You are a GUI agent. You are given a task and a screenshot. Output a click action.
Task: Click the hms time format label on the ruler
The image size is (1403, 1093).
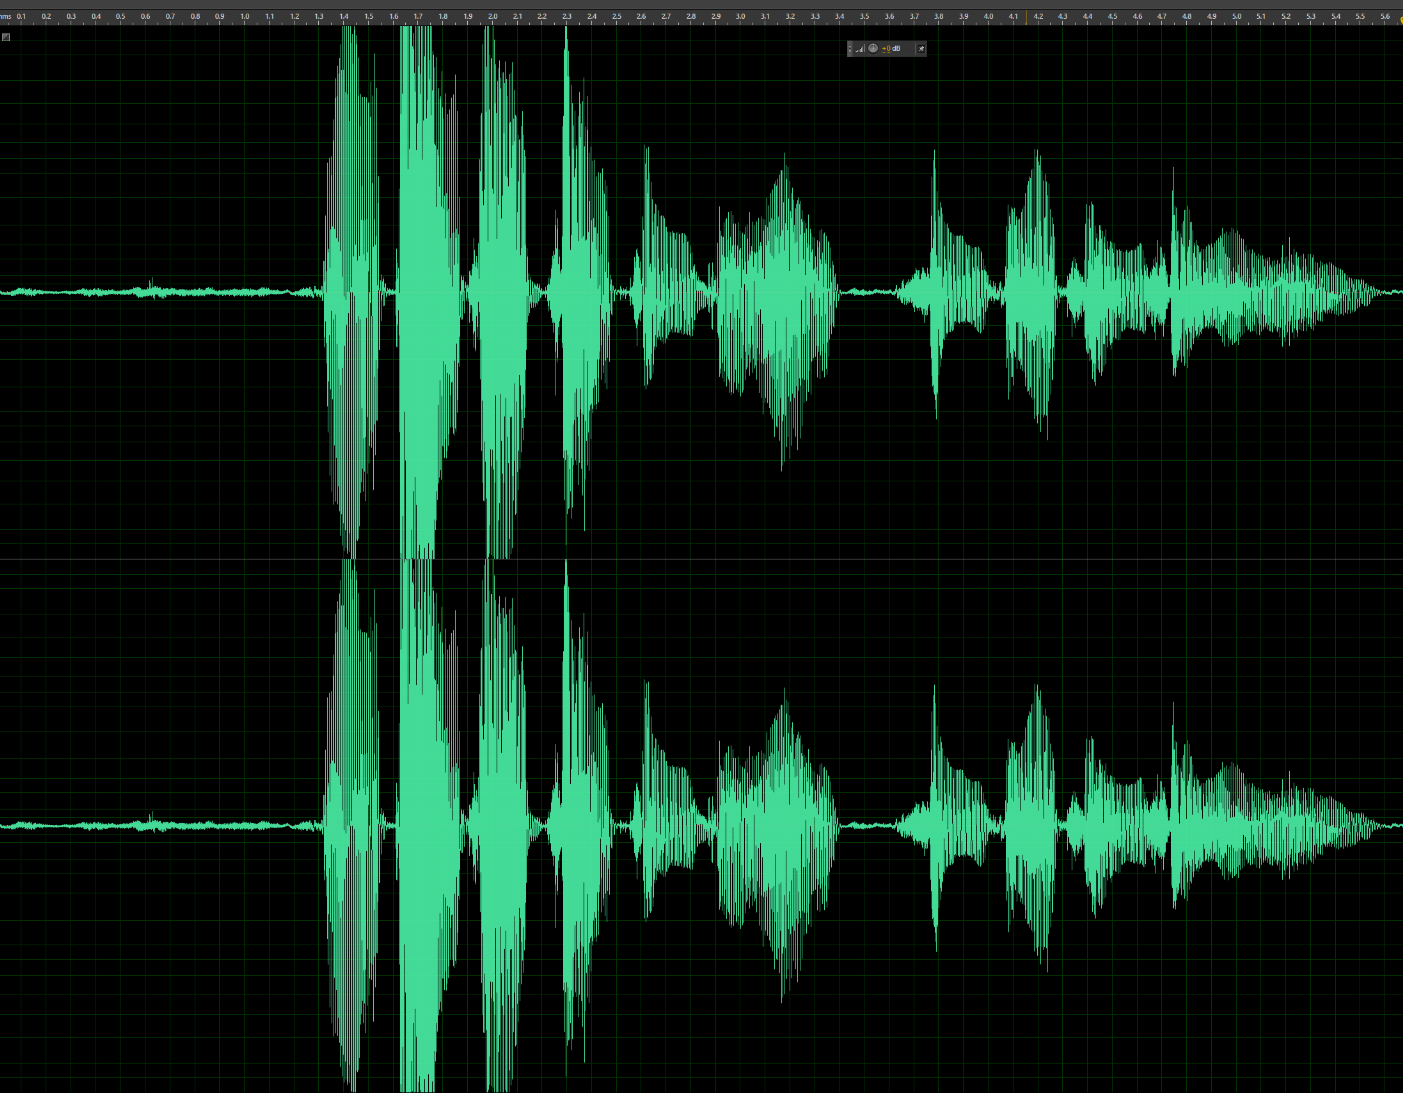tap(5, 17)
